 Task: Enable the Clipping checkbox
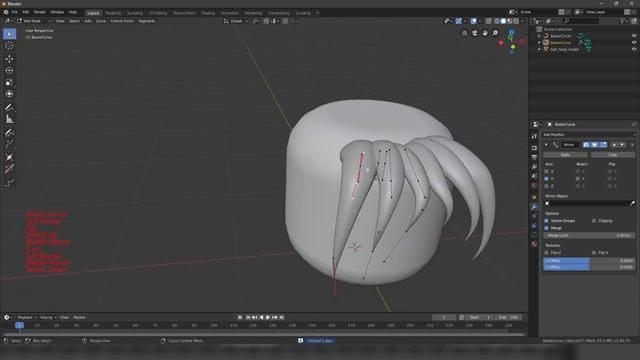pyautogui.click(x=594, y=221)
